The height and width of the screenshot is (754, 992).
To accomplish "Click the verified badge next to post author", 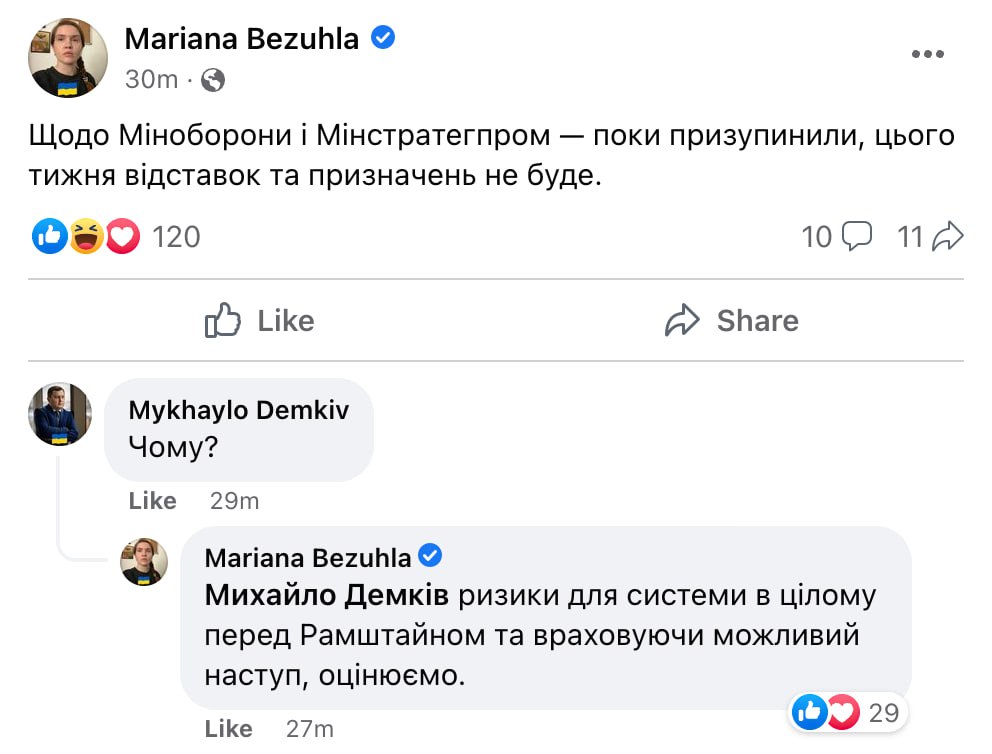I will [383, 38].
